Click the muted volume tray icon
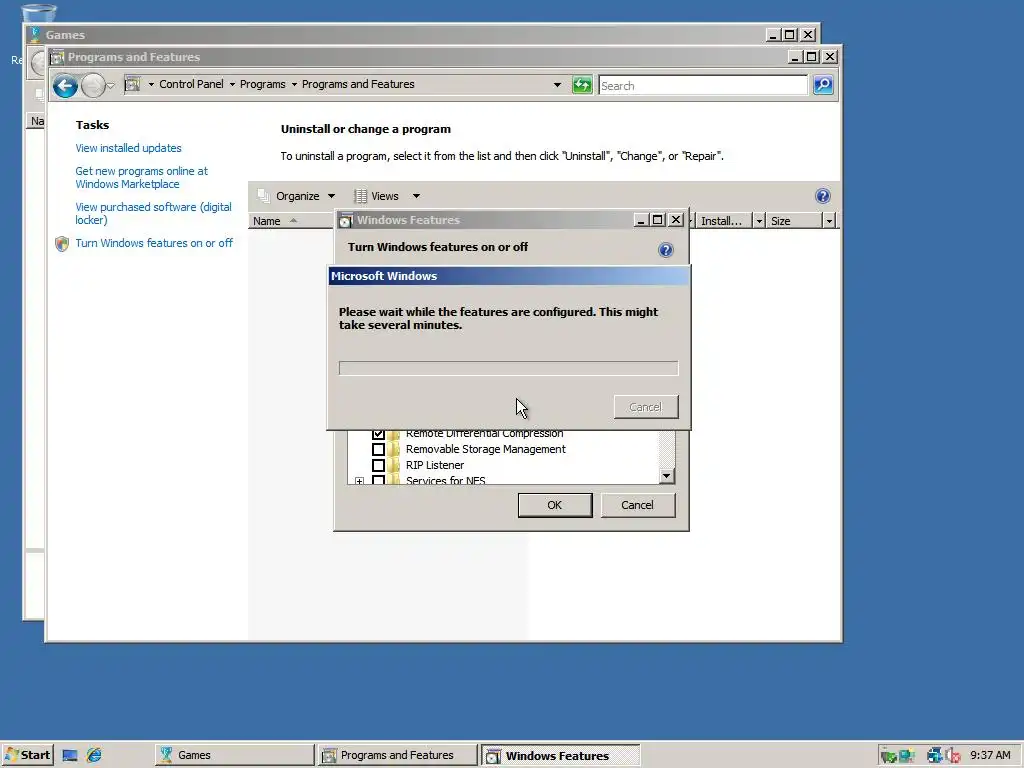 (x=953, y=756)
